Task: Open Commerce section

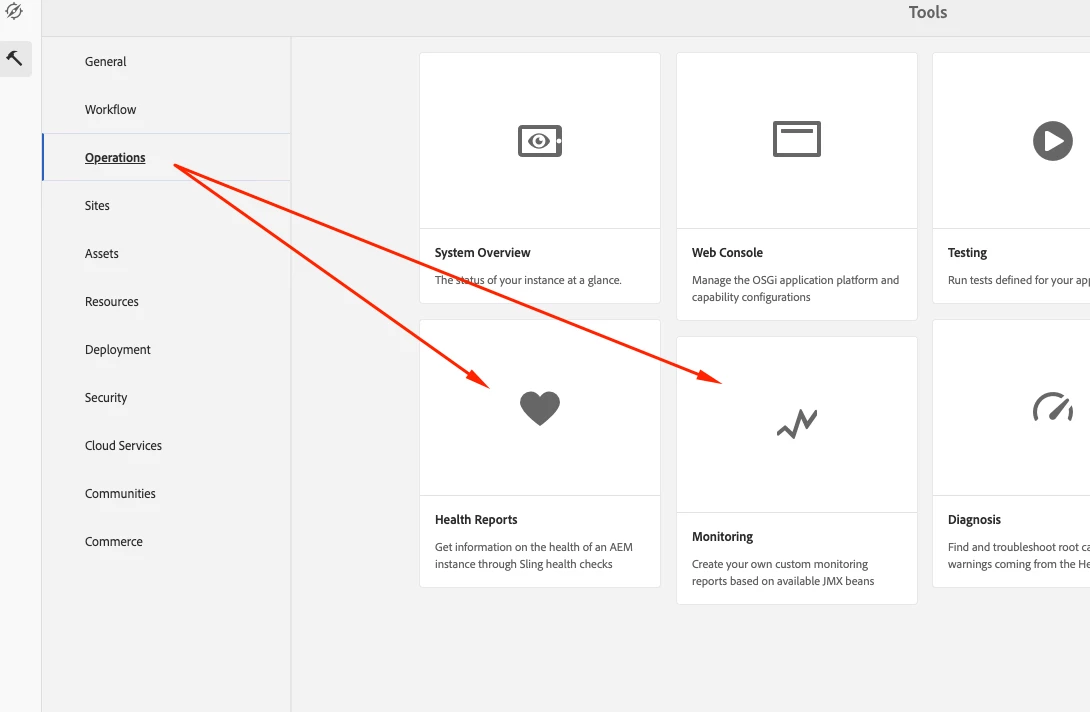Action: [113, 541]
